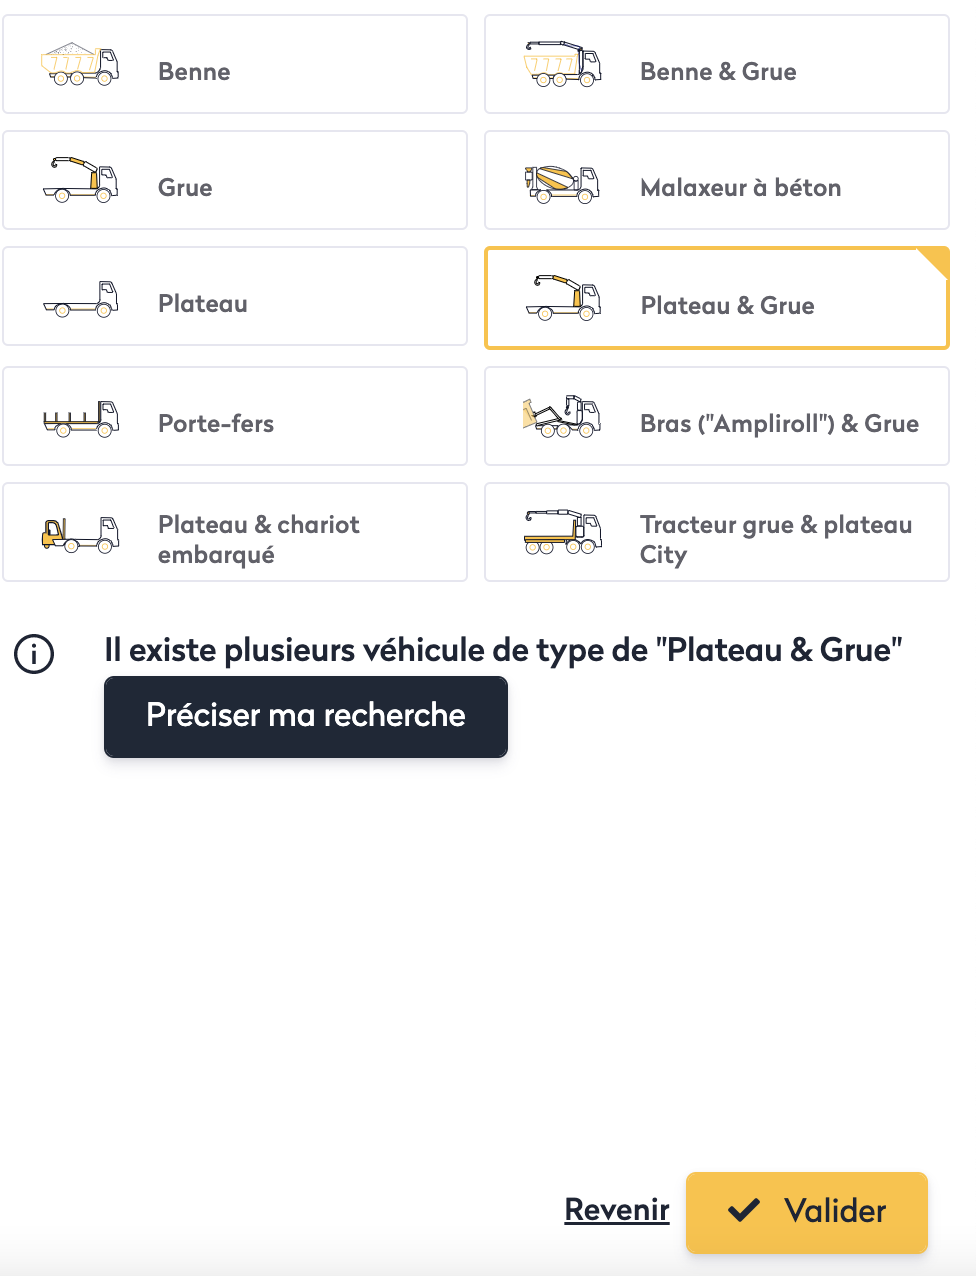Click the concrete mixer truck icon
Screen dimensions: 976x1276
(562, 183)
